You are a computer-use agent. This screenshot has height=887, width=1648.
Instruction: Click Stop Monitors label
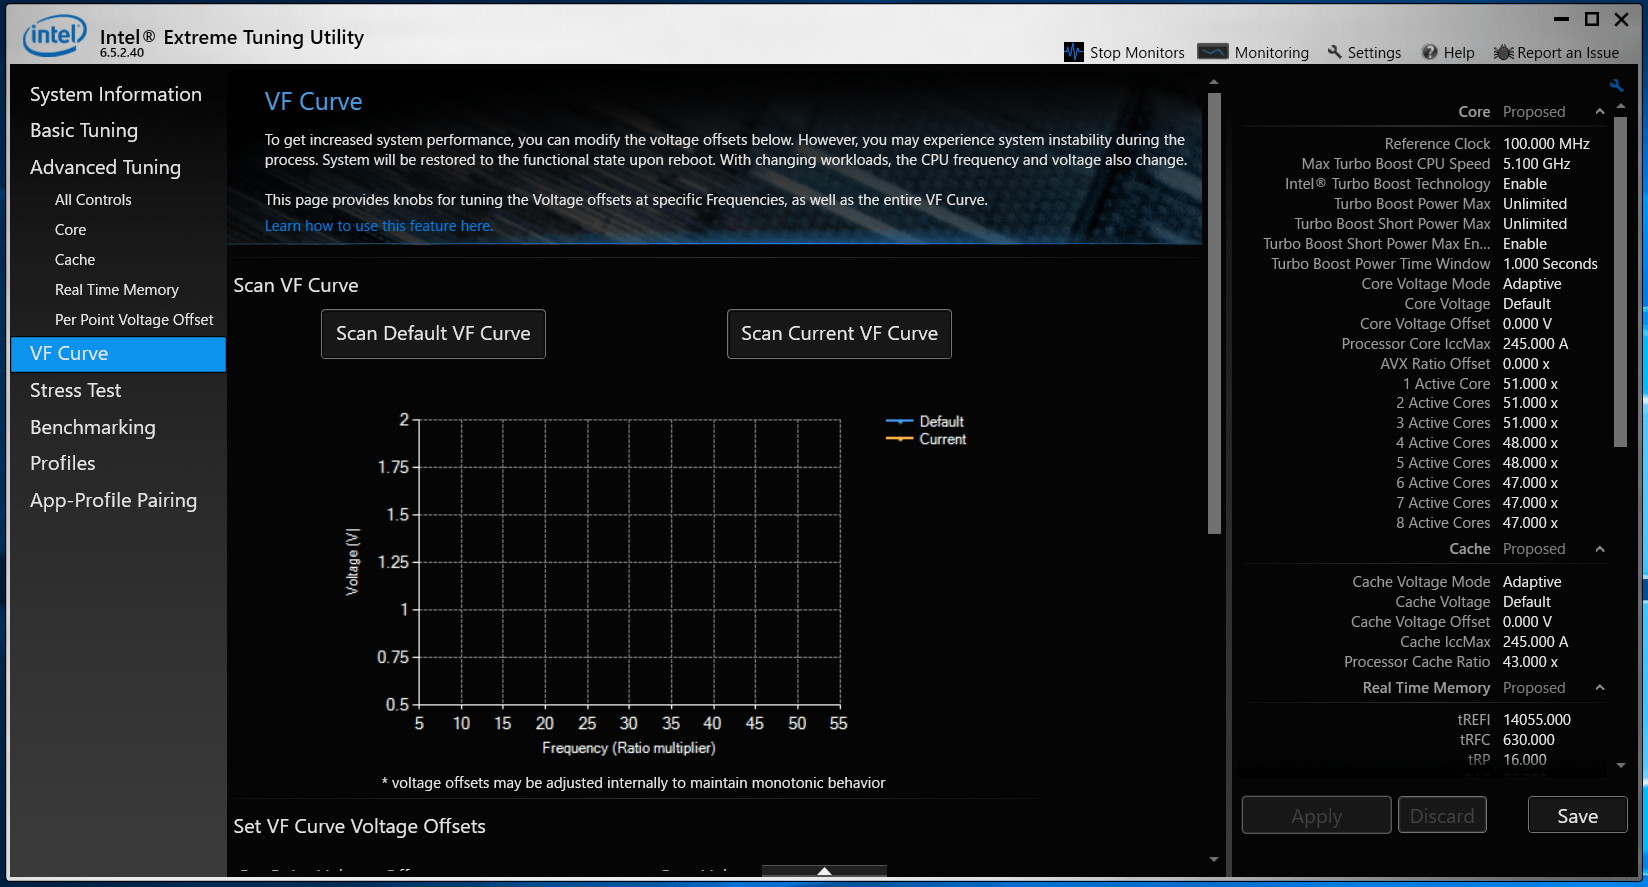[1137, 53]
